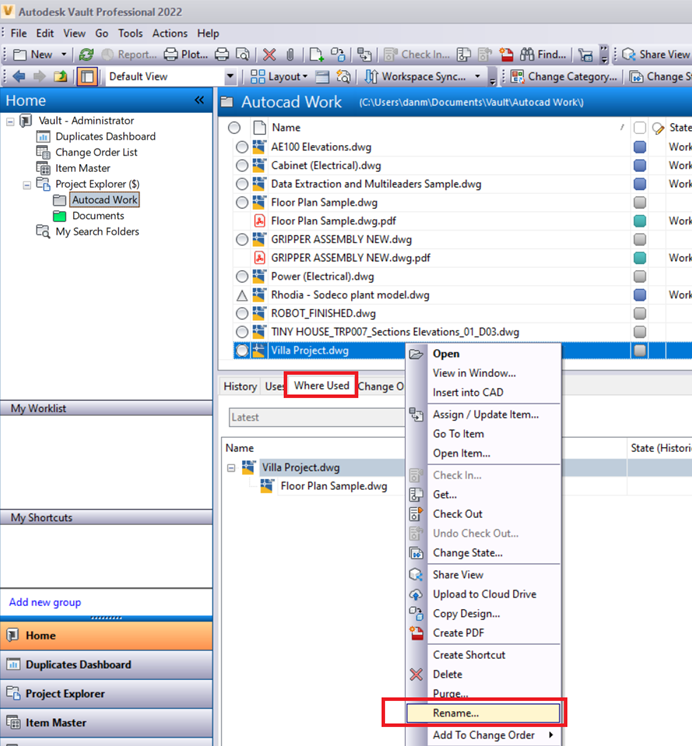Open Print Preview from the toolbar
Viewport: 692px width, 746px height.
(x=243, y=55)
